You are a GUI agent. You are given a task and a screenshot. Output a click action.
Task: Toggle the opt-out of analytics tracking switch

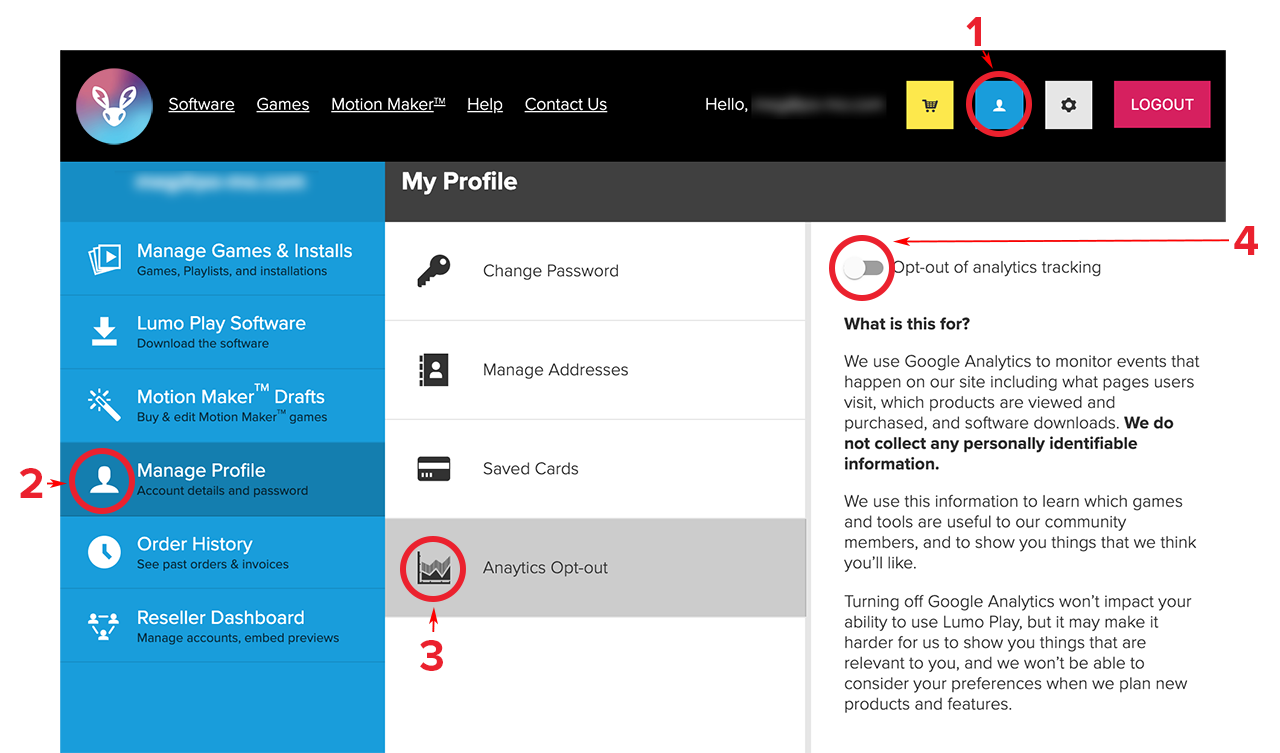click(864, 268)
